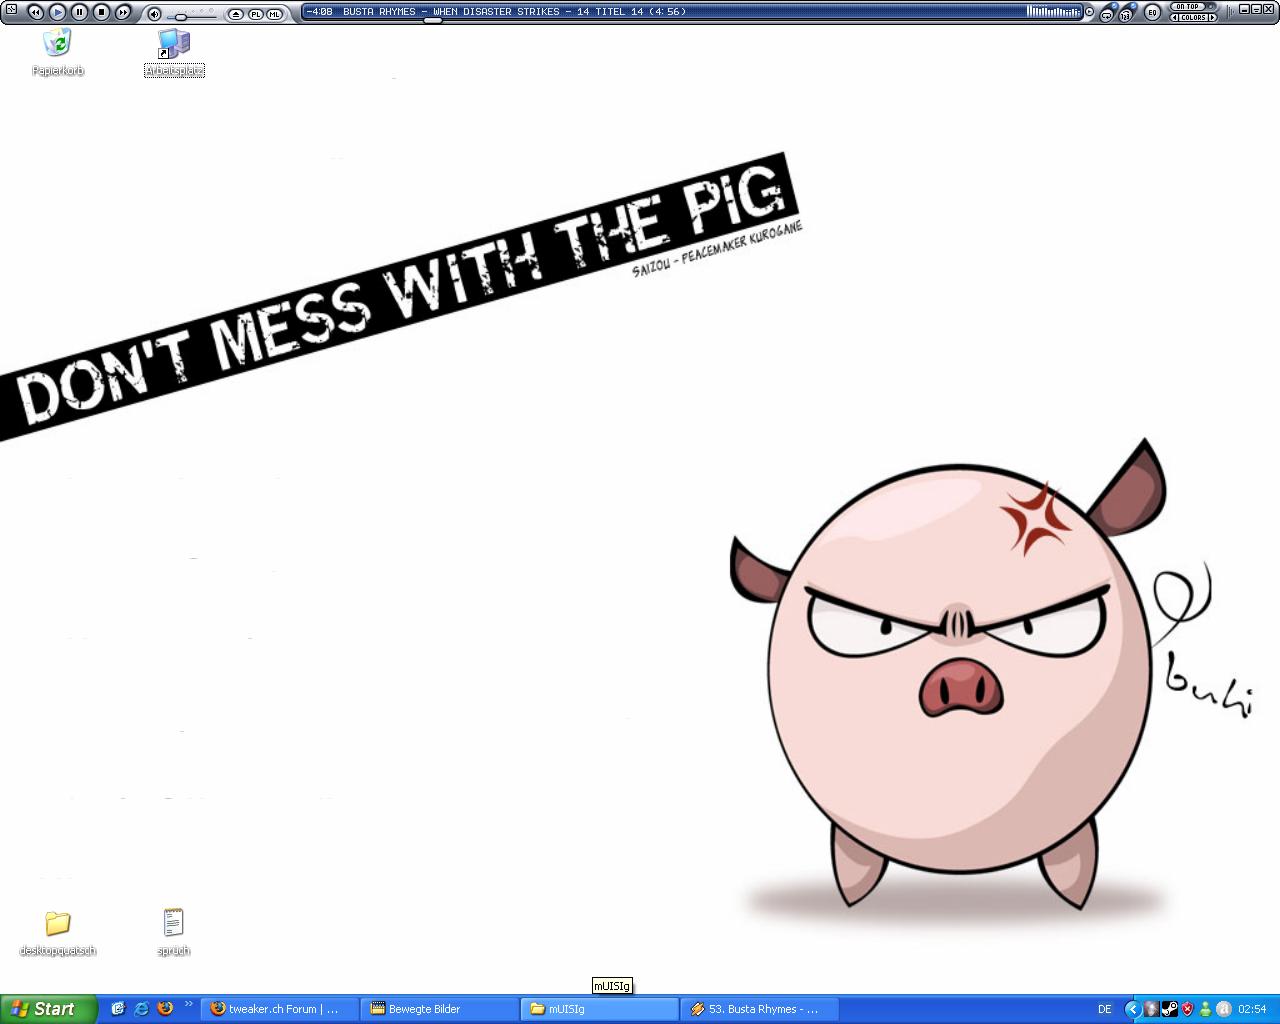This screenshot has width=1280, height=1024.
Task: Switch to tweaker.ch Forum taskbar window
Action: [279, 1009]
